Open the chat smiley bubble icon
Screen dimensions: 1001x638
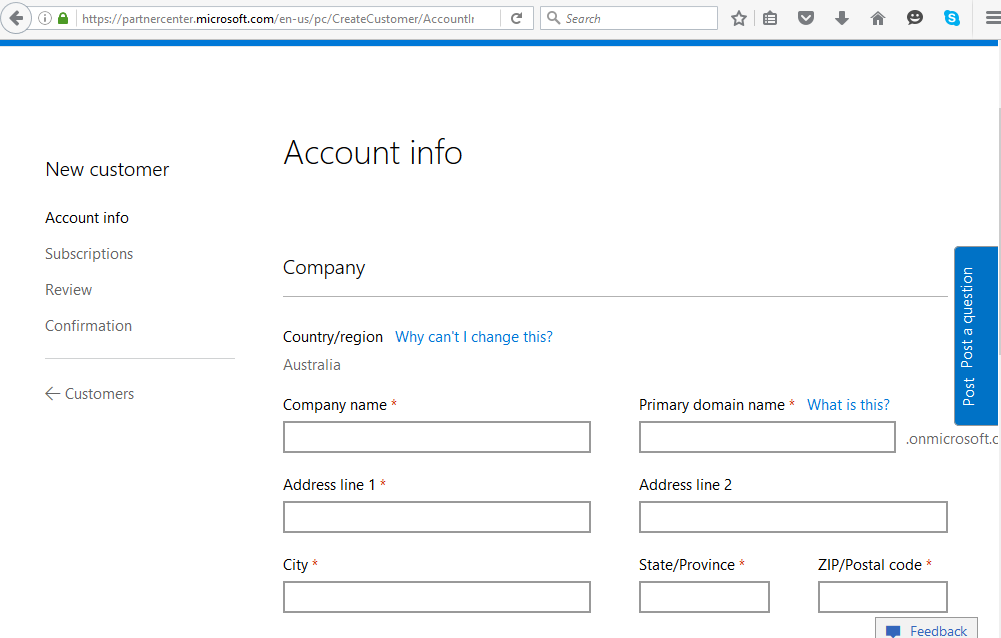pyautogui.click(x=915, y=18)
